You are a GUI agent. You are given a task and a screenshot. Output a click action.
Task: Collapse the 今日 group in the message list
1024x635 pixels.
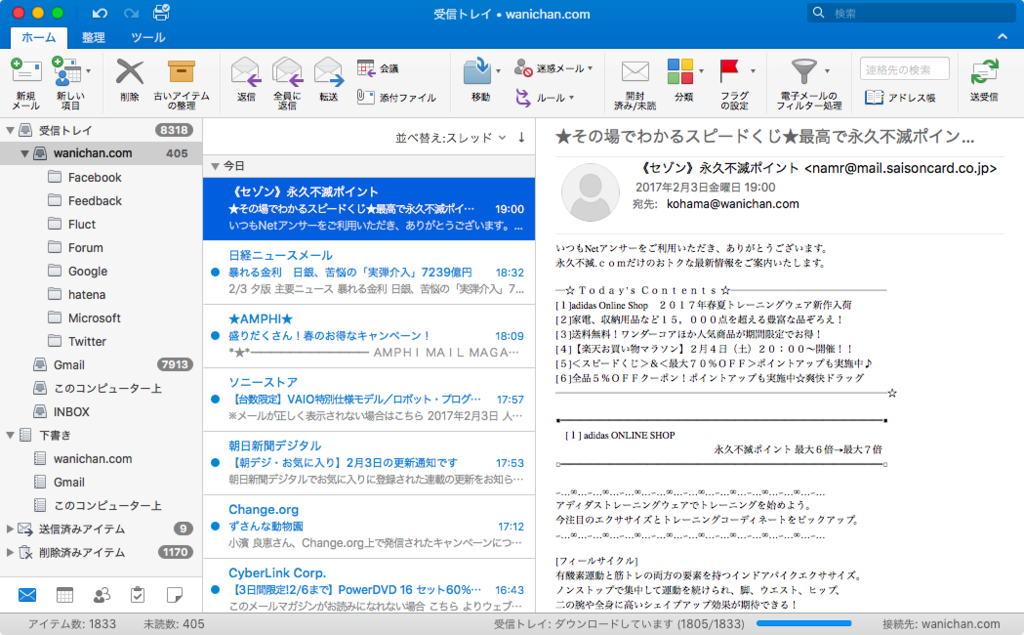point(215,167)
